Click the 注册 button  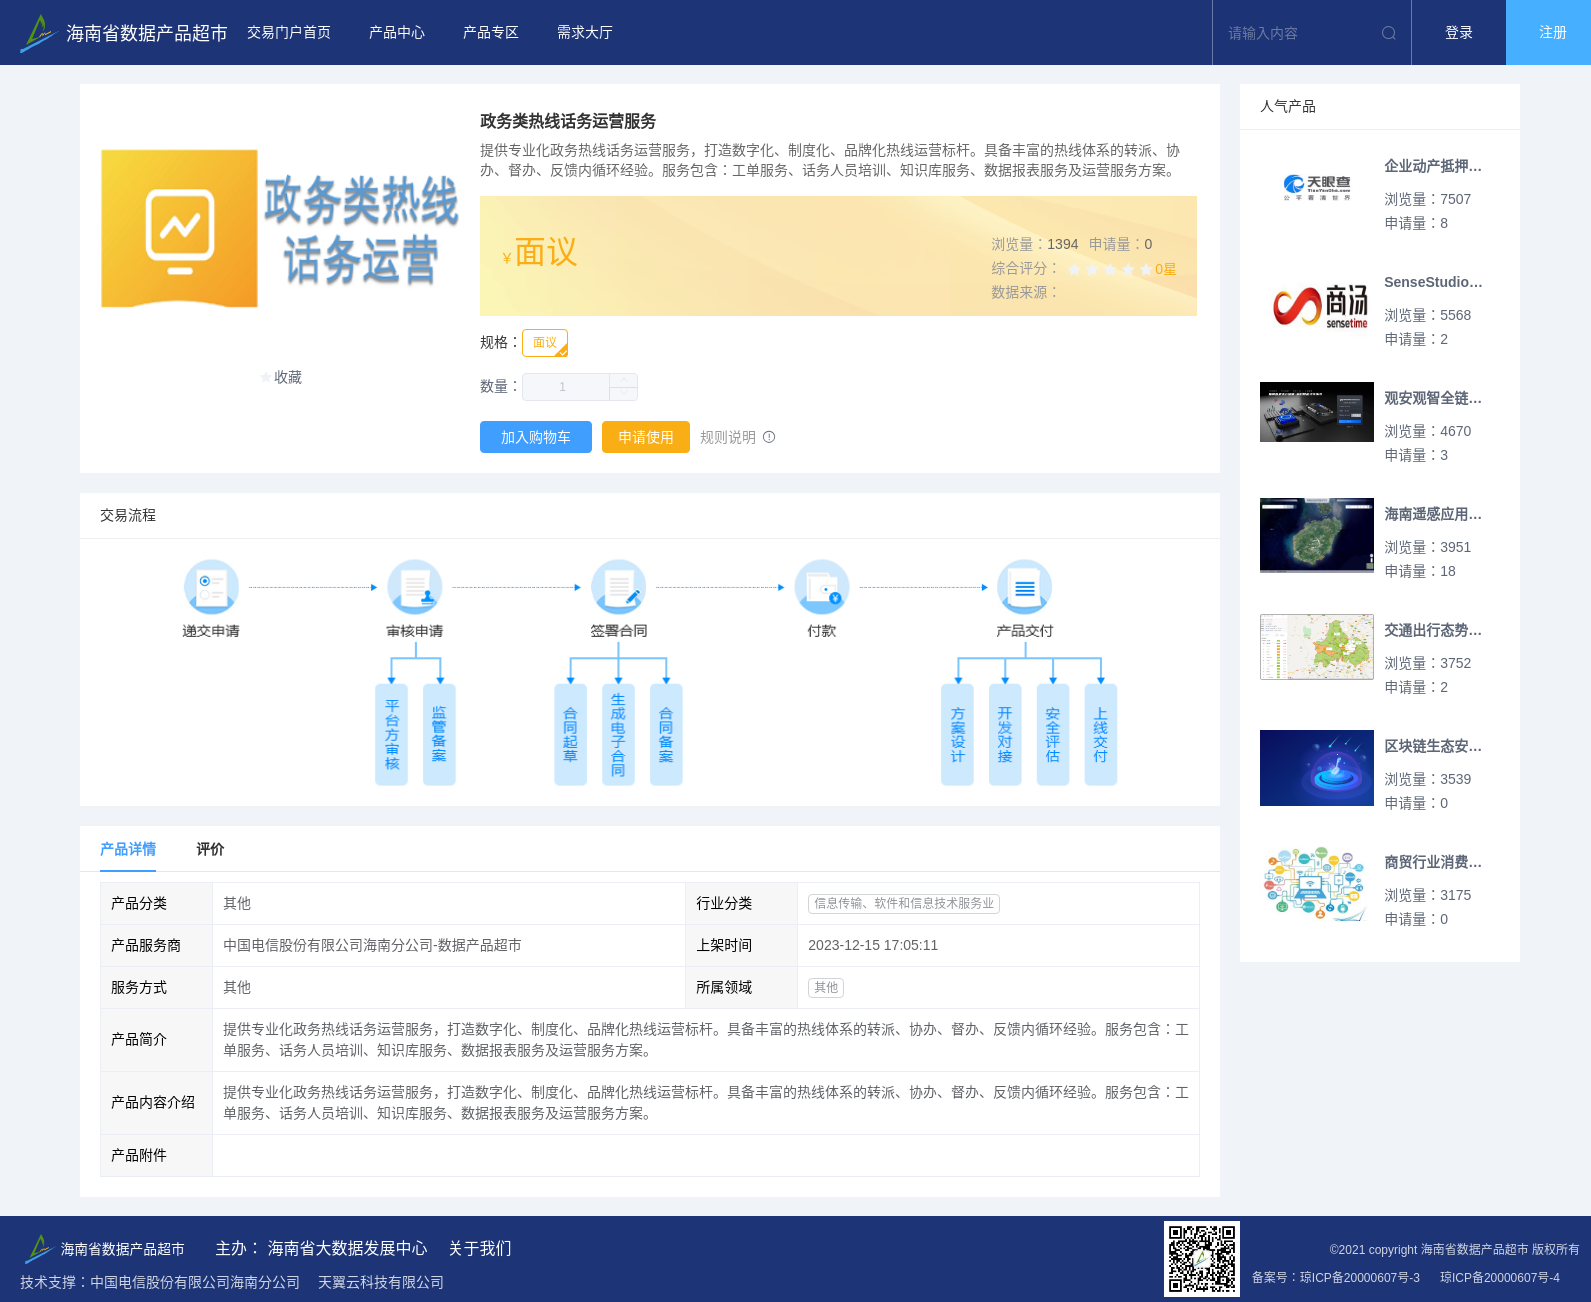pyautogui.click(x=1549, y=33)
